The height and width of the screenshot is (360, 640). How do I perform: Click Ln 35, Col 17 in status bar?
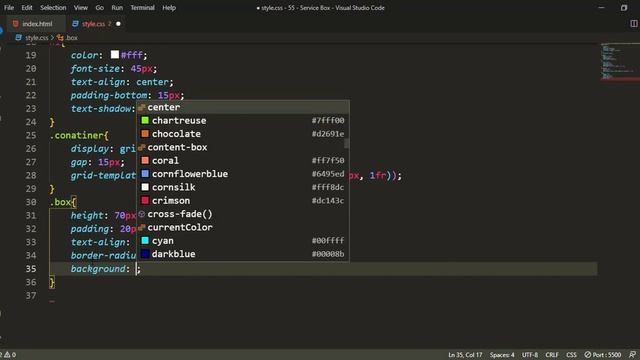pyautogui.click(x=465, y=355)
